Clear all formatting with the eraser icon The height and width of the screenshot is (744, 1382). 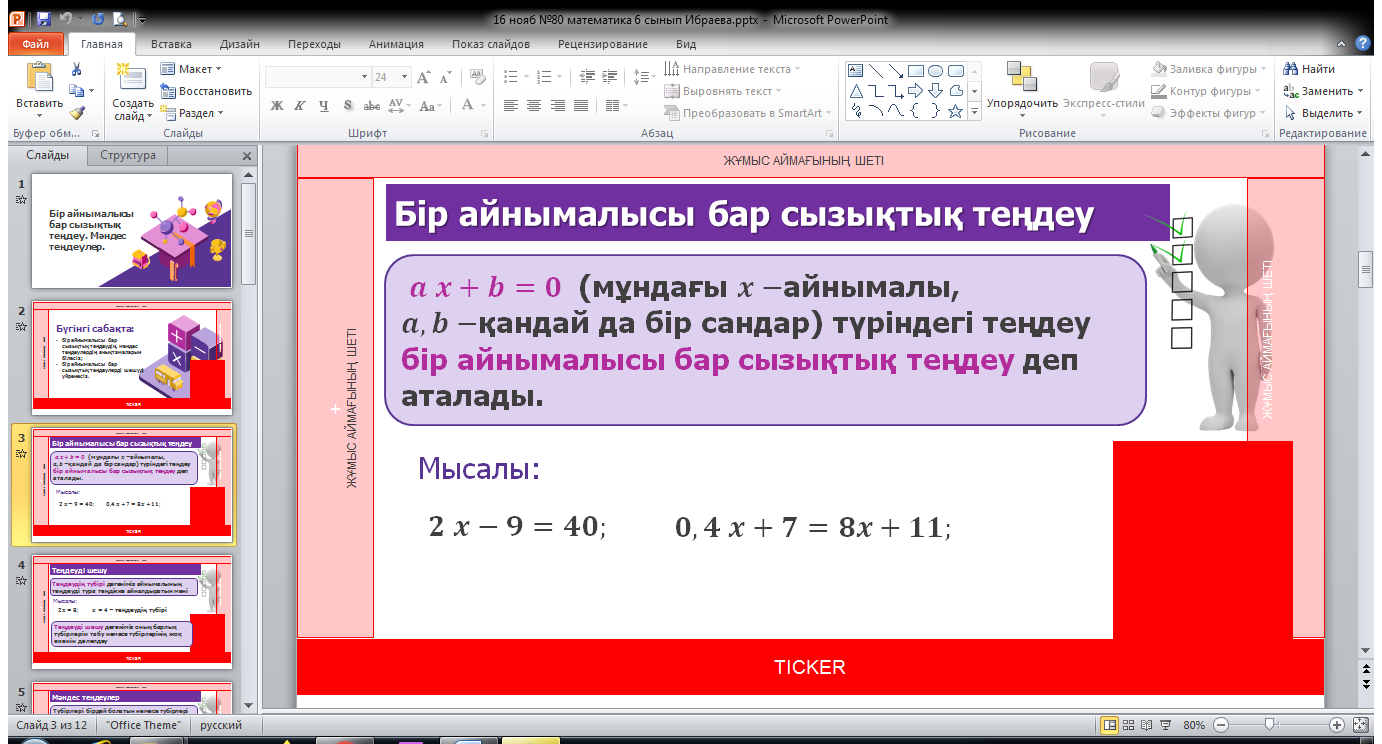click(x=476, y=77)
